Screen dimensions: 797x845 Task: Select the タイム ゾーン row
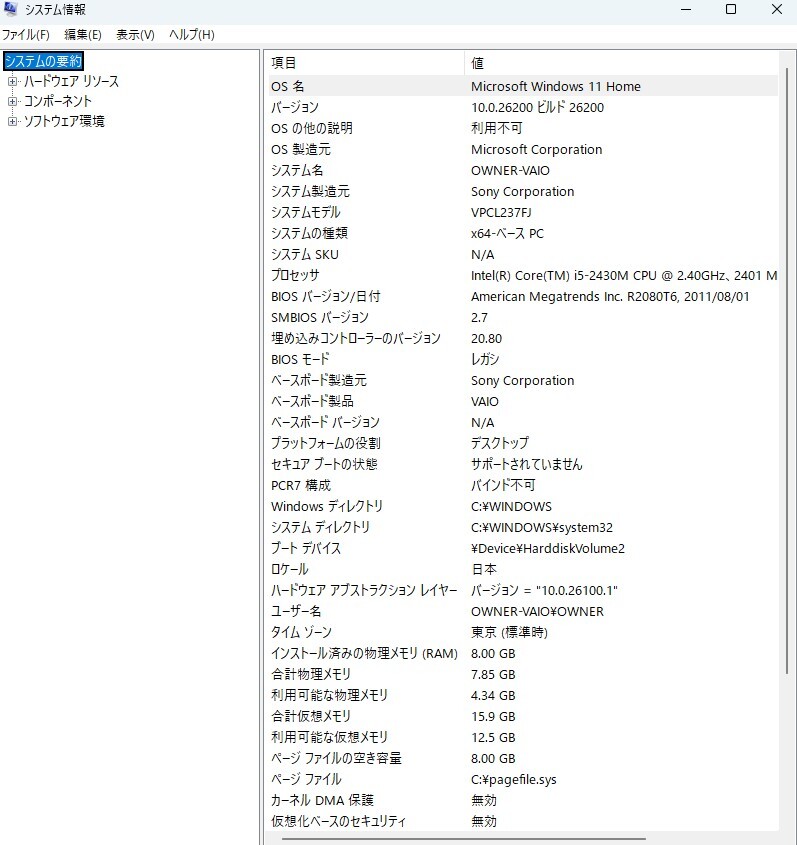click(x=523, y=633)
